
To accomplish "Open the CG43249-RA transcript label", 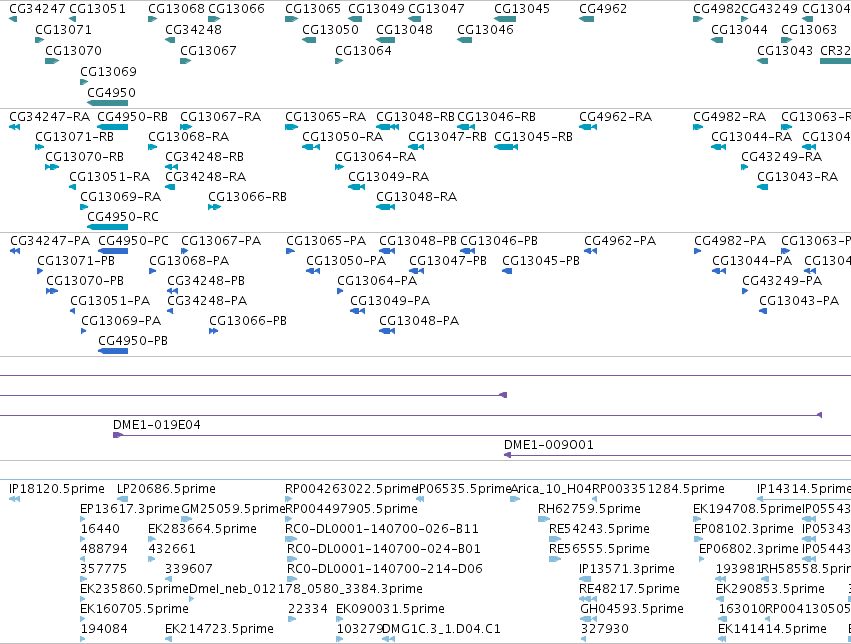I will click(782, 157).
